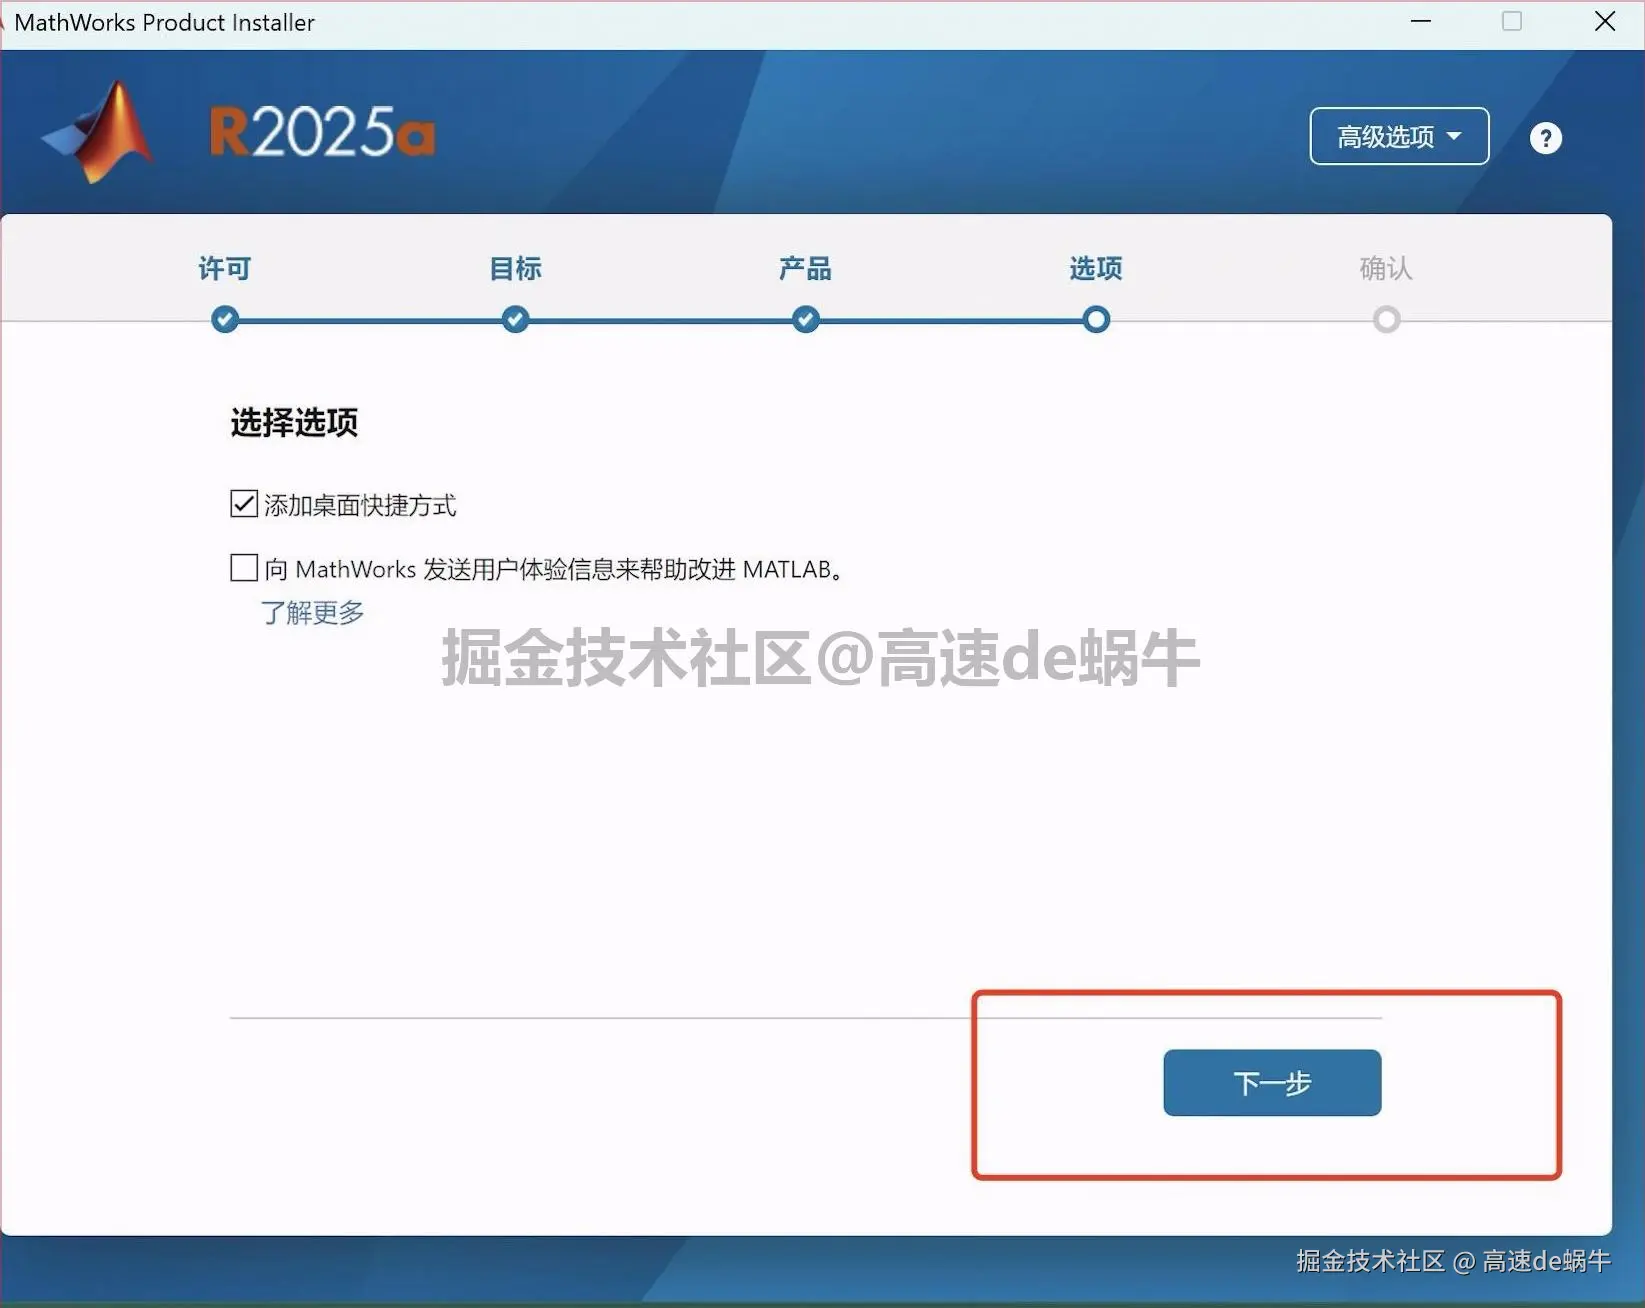Screen dimensions: 1645x1308
Task: Click the help question mark icon
Action: (x=1545, y=138)
